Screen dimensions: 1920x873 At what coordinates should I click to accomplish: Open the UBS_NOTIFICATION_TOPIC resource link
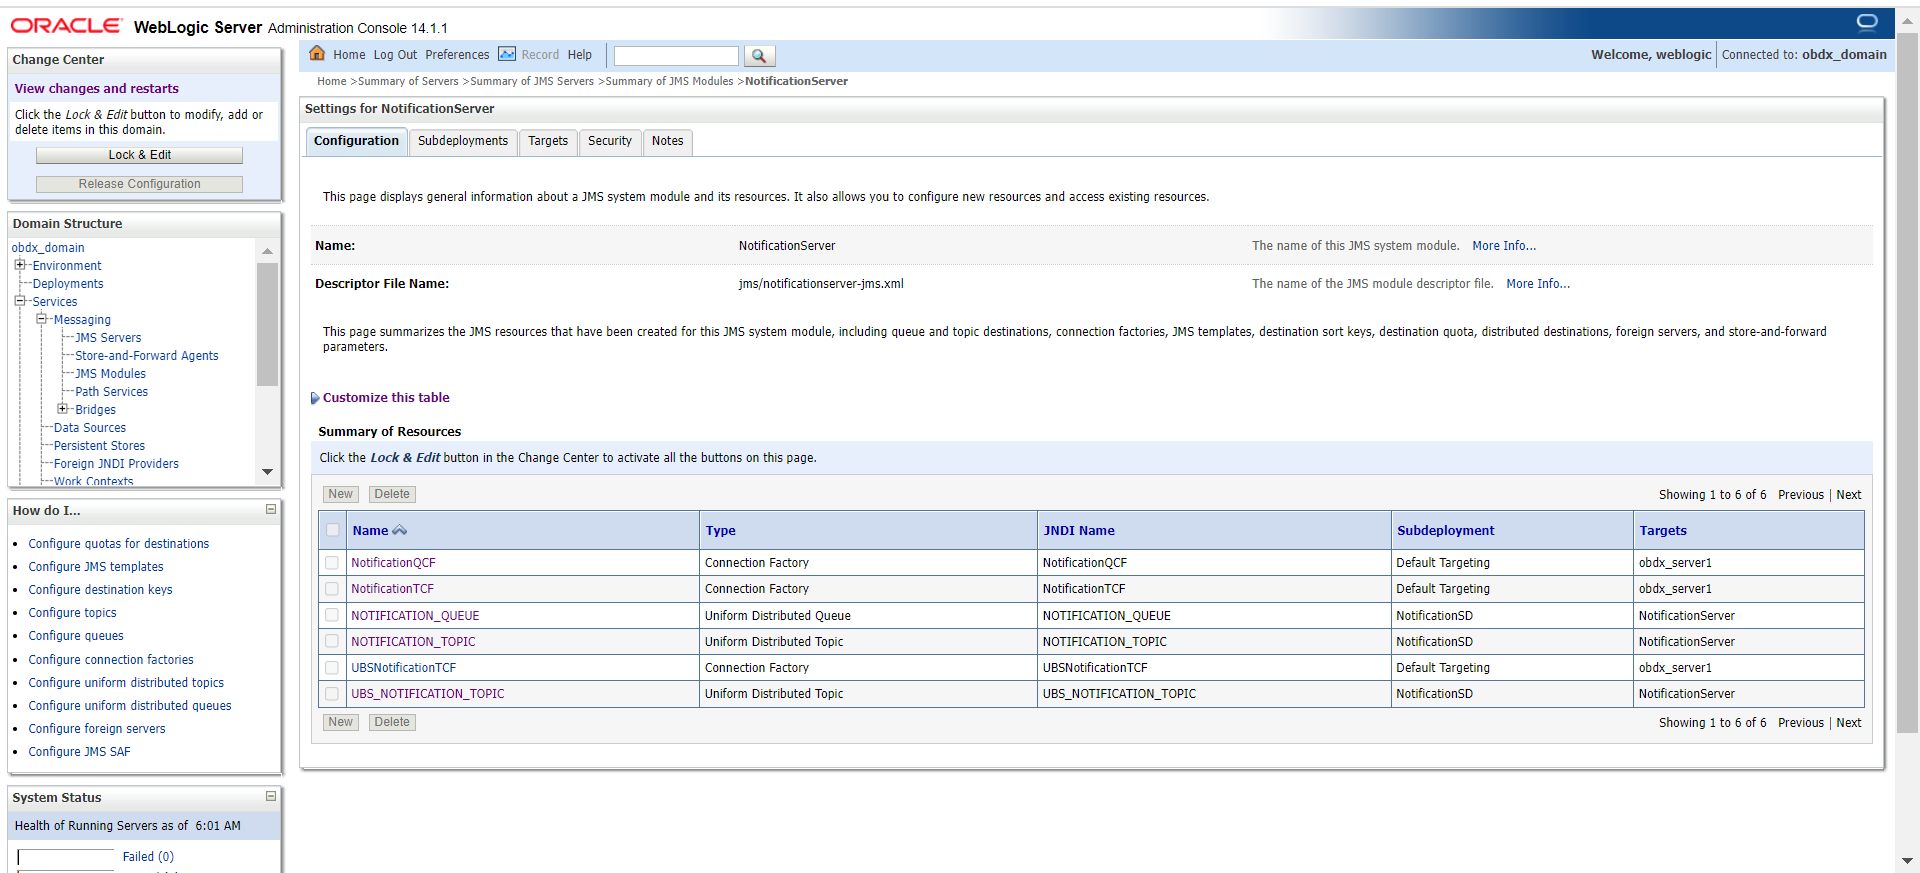coord(427,693)
